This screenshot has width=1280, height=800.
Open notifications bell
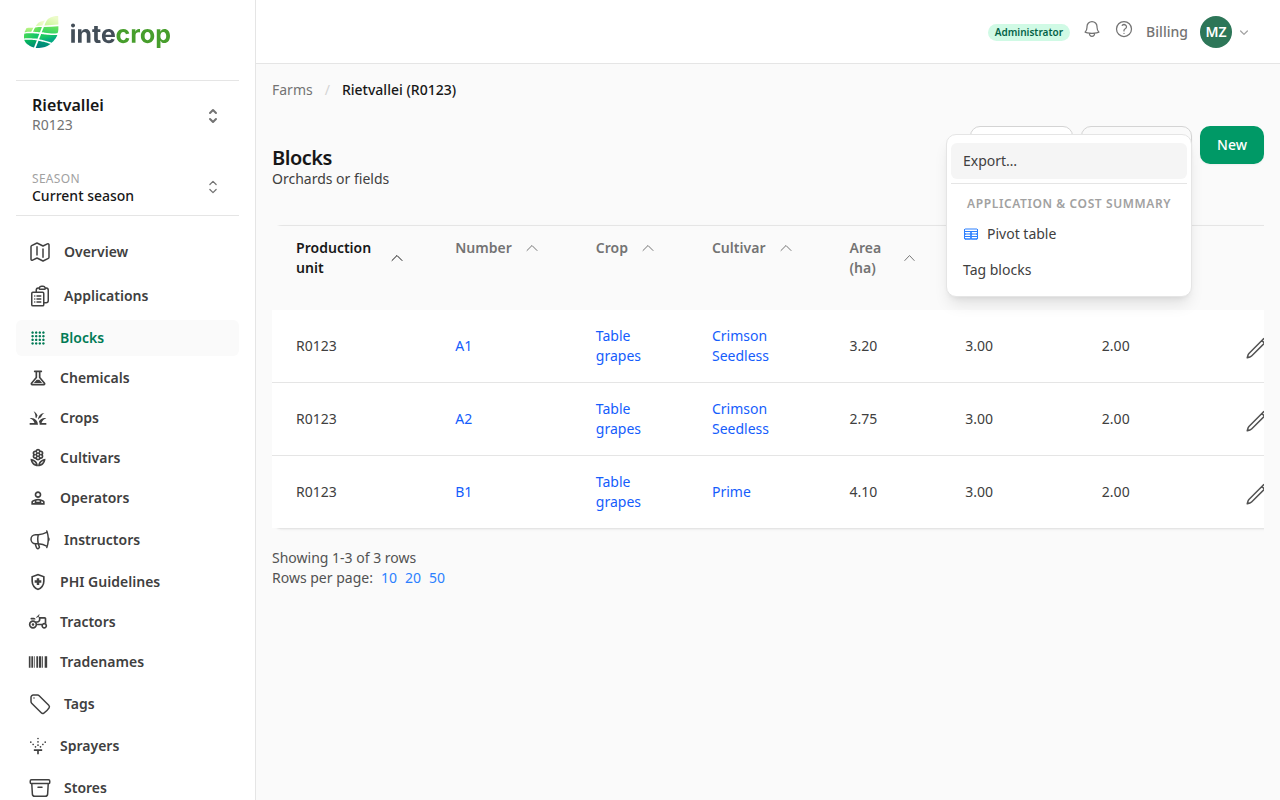click(x=1092, y=30)
